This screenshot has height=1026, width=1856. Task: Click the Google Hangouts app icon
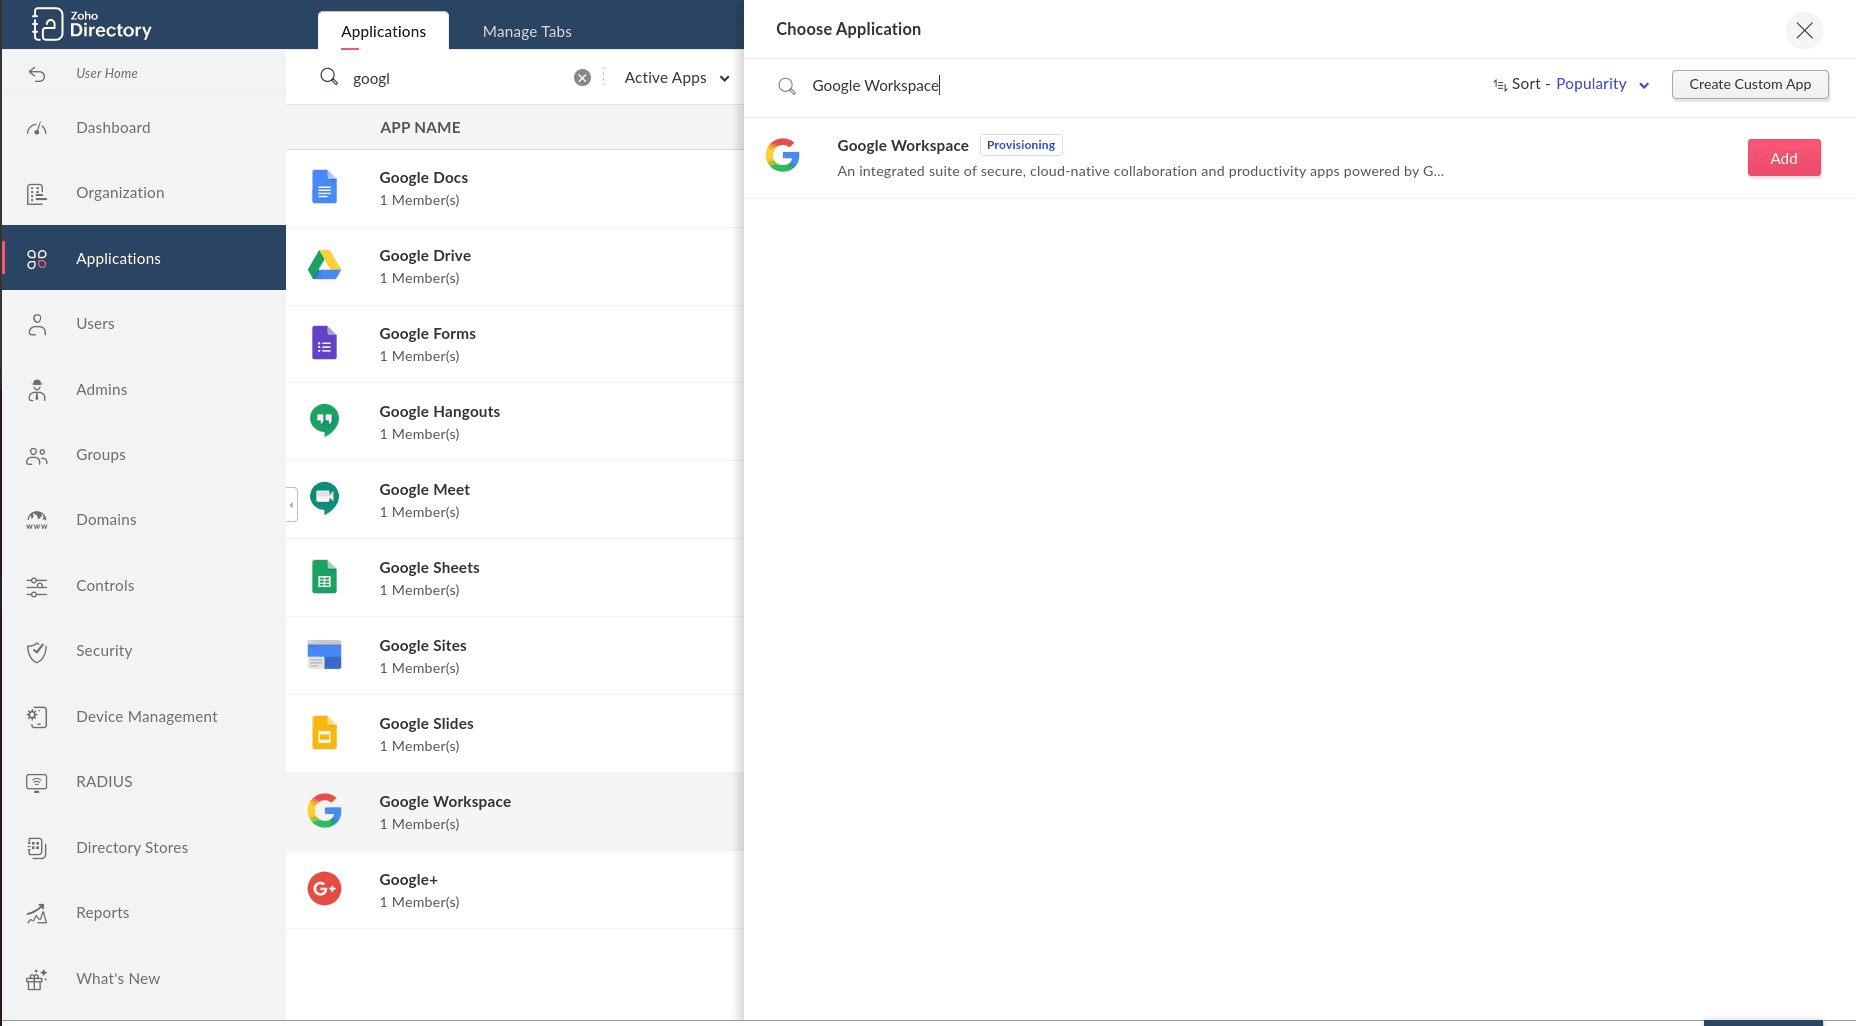coord(324,421)
